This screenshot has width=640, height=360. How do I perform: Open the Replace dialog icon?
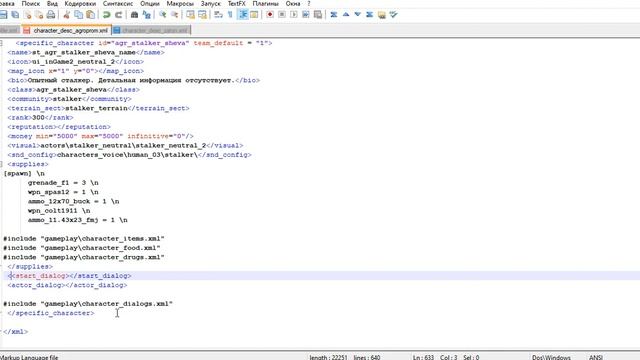pyautogui.click(x=147, y=15)
